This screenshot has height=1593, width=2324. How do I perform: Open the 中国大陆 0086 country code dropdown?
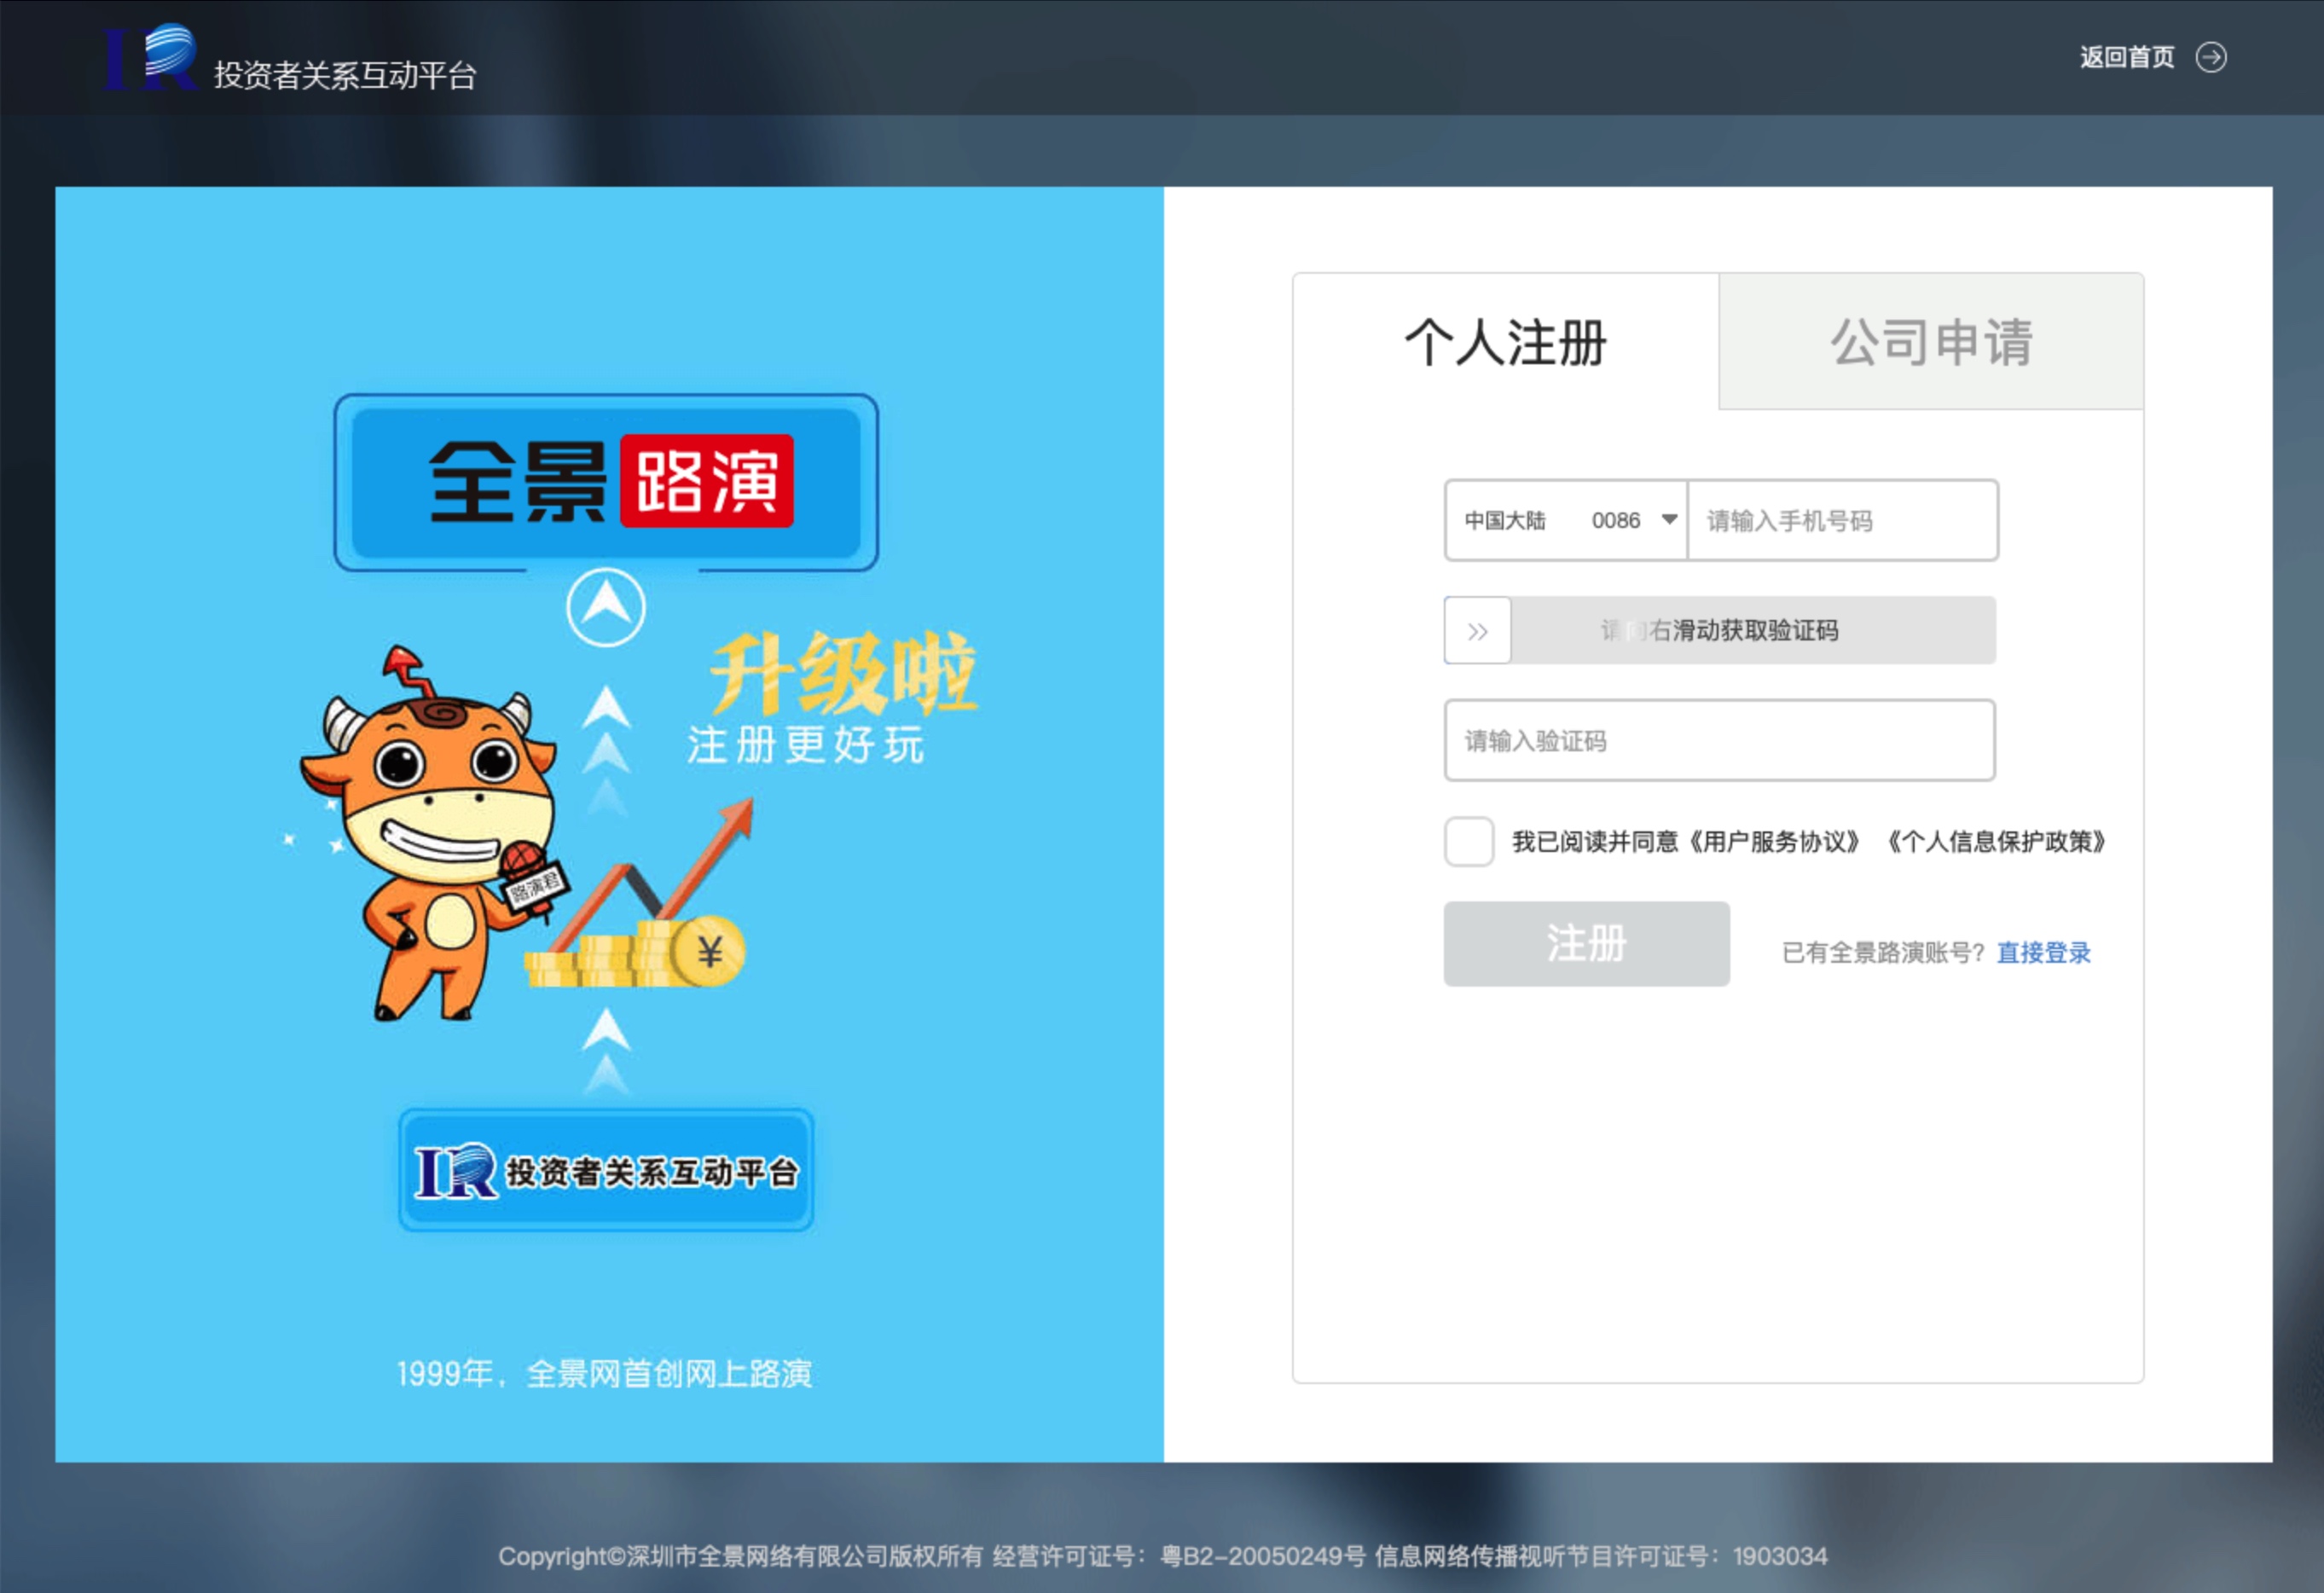1566,520
